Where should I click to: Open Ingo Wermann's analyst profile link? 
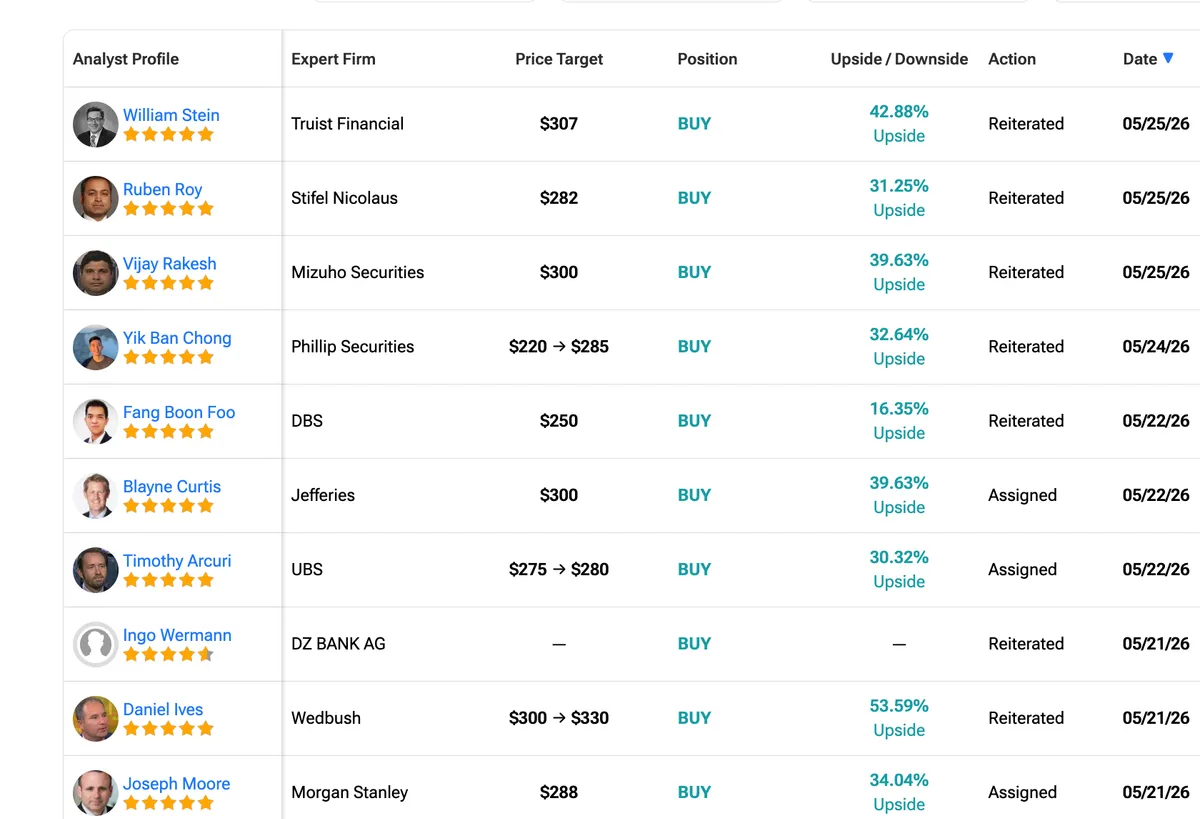[x=177, y=635]
